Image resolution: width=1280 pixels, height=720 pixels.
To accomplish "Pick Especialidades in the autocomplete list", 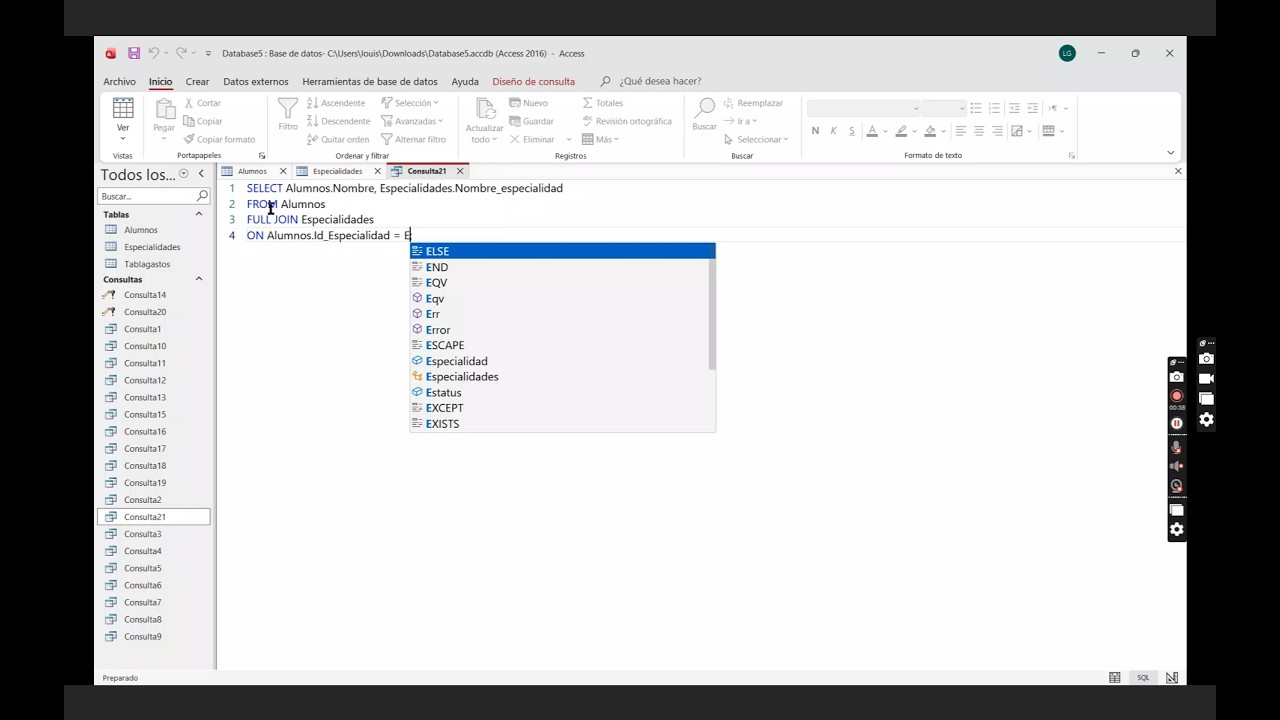I will (x=562, y=377).
